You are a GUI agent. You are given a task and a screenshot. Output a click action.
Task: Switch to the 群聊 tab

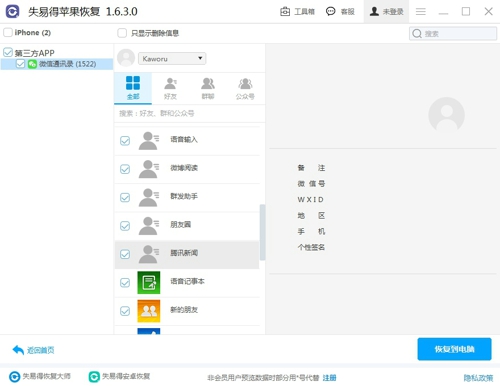point(208,88)
